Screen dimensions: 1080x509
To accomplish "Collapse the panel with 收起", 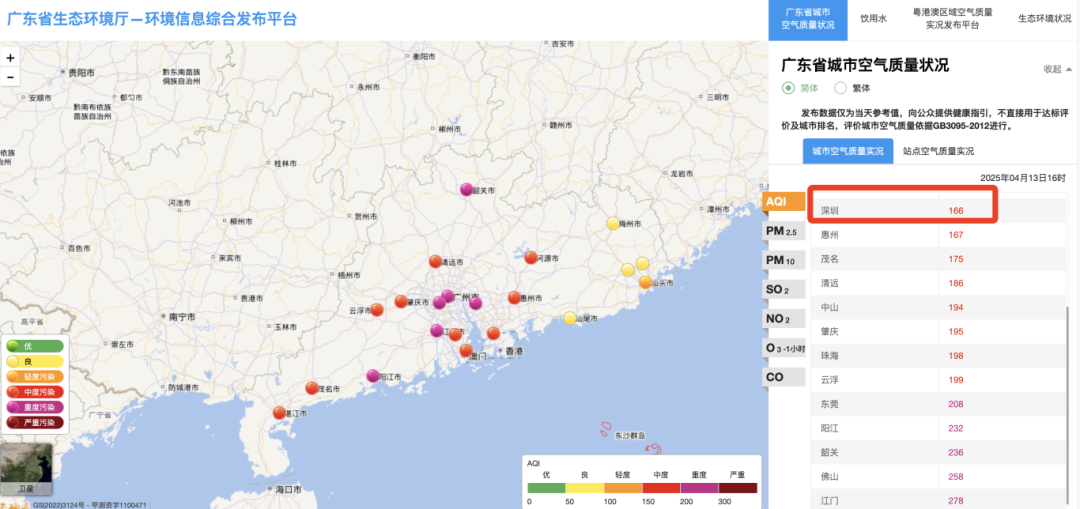I will click(1057, 69).
